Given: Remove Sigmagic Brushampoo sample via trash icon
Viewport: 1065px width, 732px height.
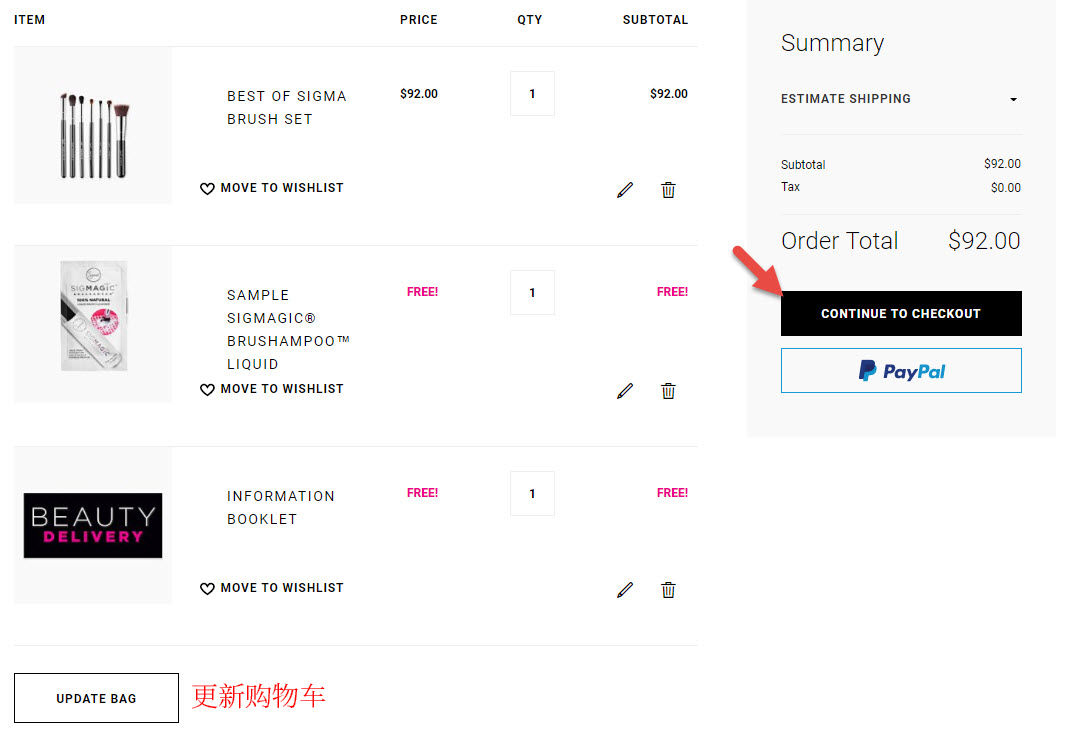Looking at the screenshot, I should point(668,391).
